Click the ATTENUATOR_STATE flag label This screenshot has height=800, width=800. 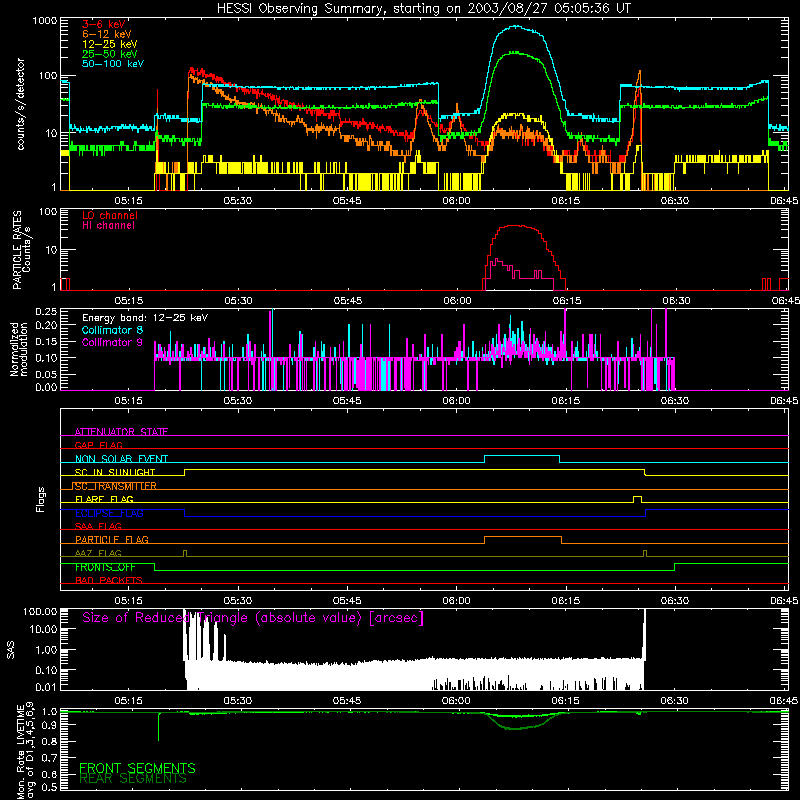[x=121, y=432]
